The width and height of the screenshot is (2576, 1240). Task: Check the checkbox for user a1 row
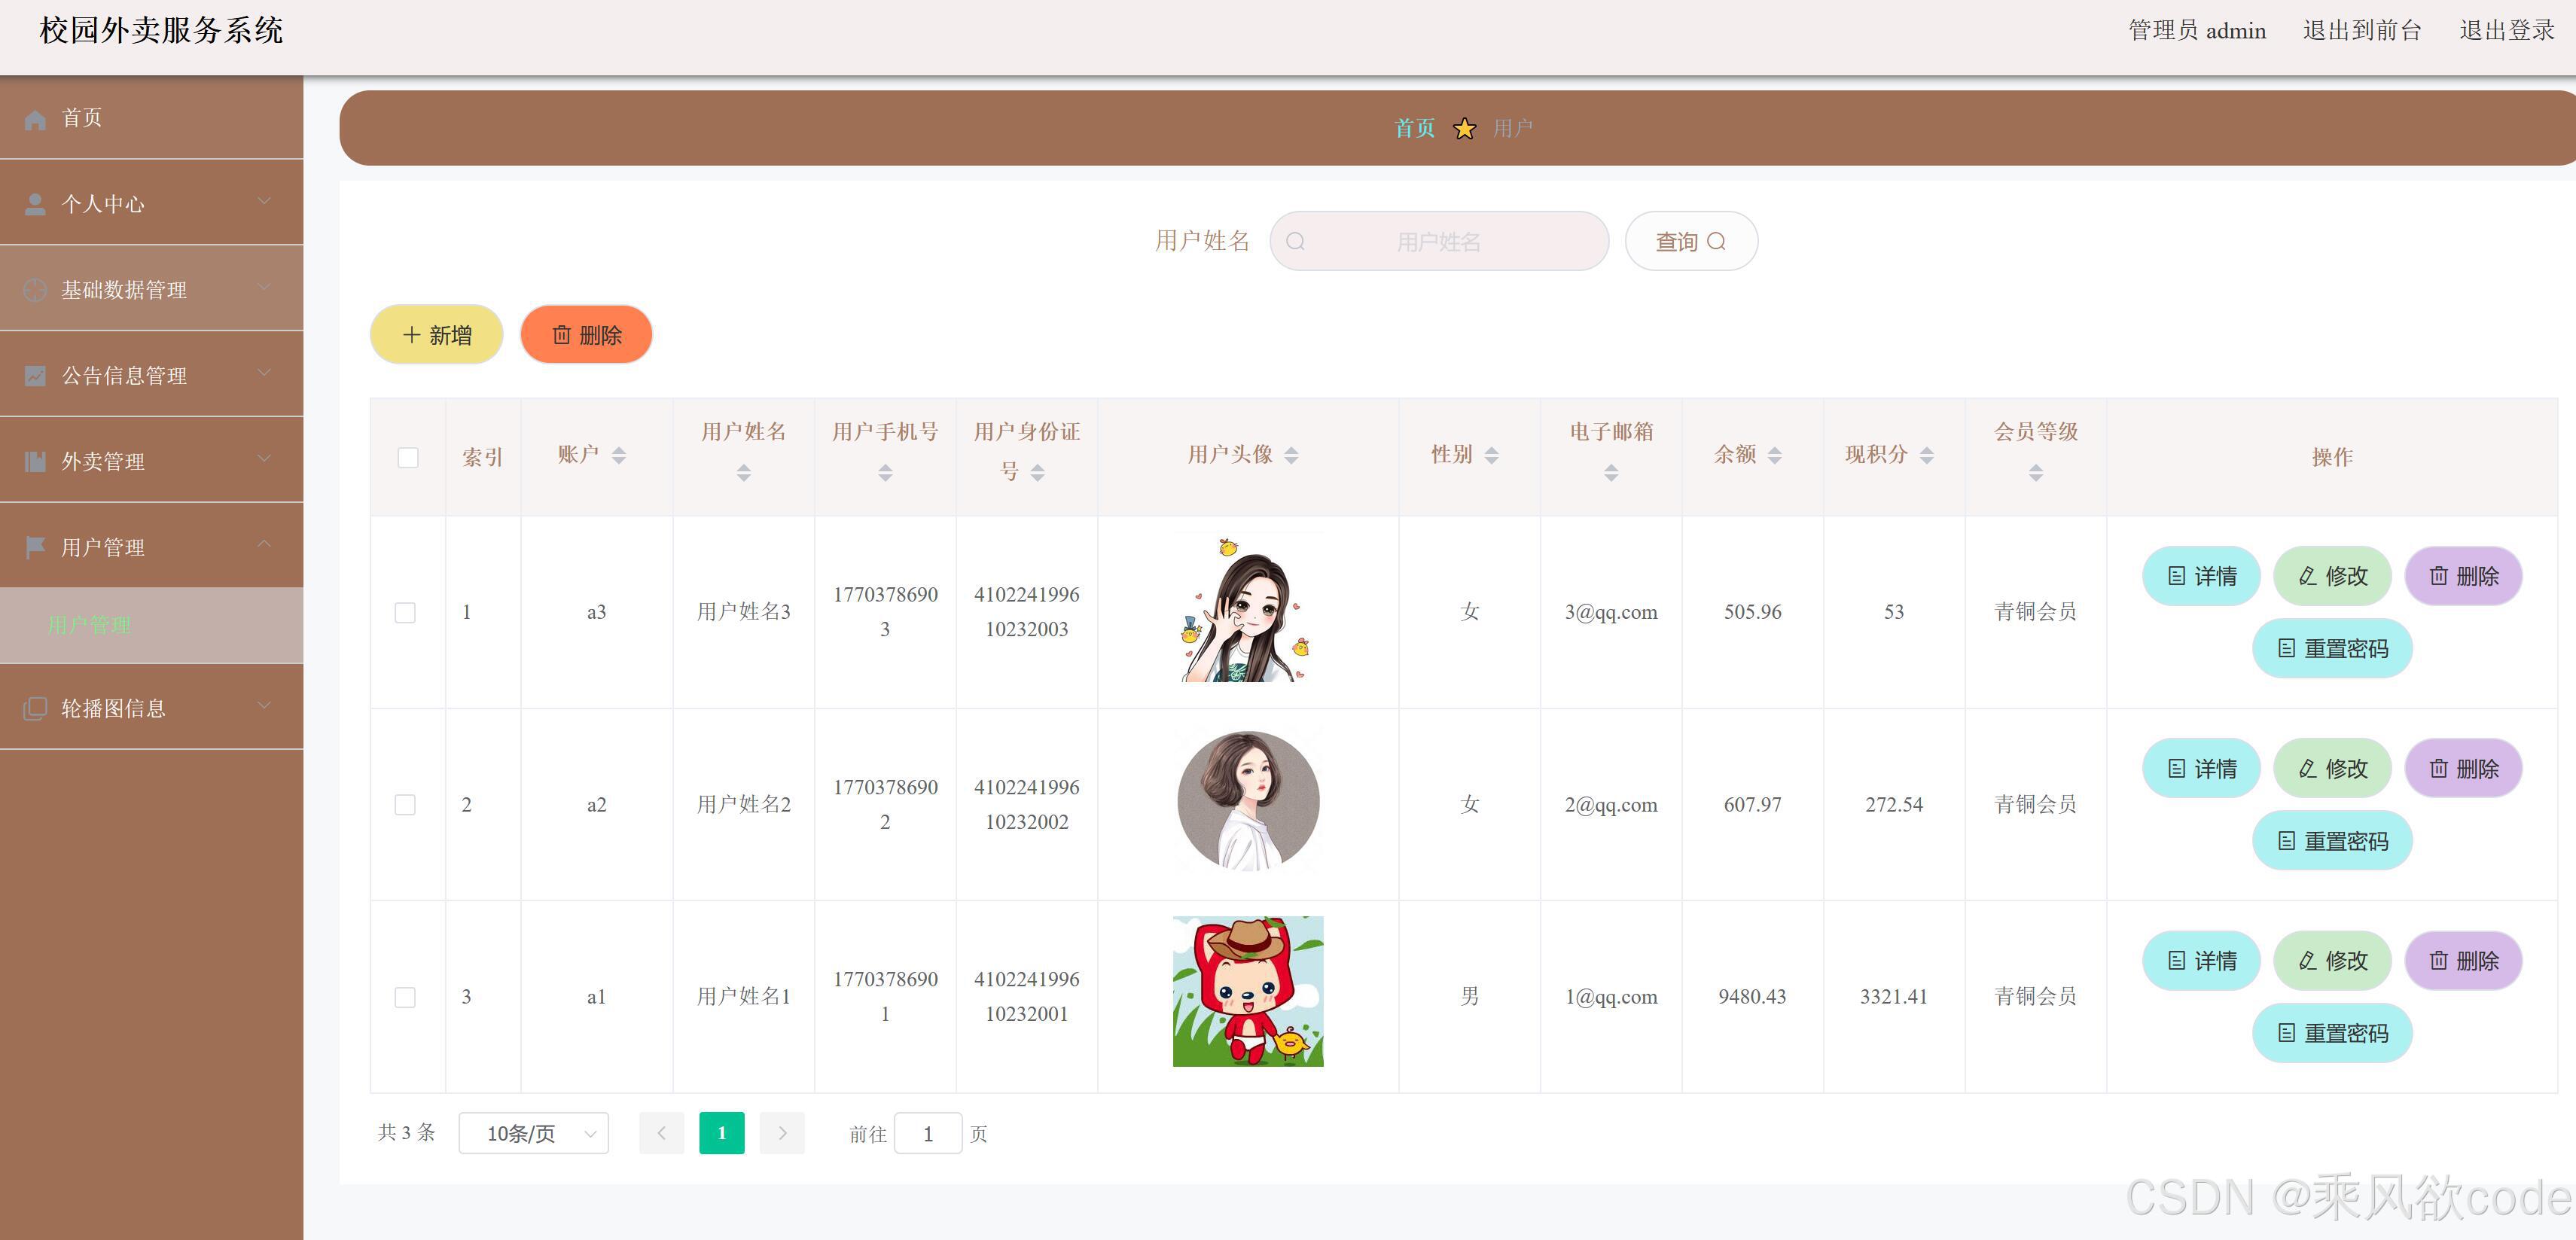pyautogui.click(x=405, y=998)
